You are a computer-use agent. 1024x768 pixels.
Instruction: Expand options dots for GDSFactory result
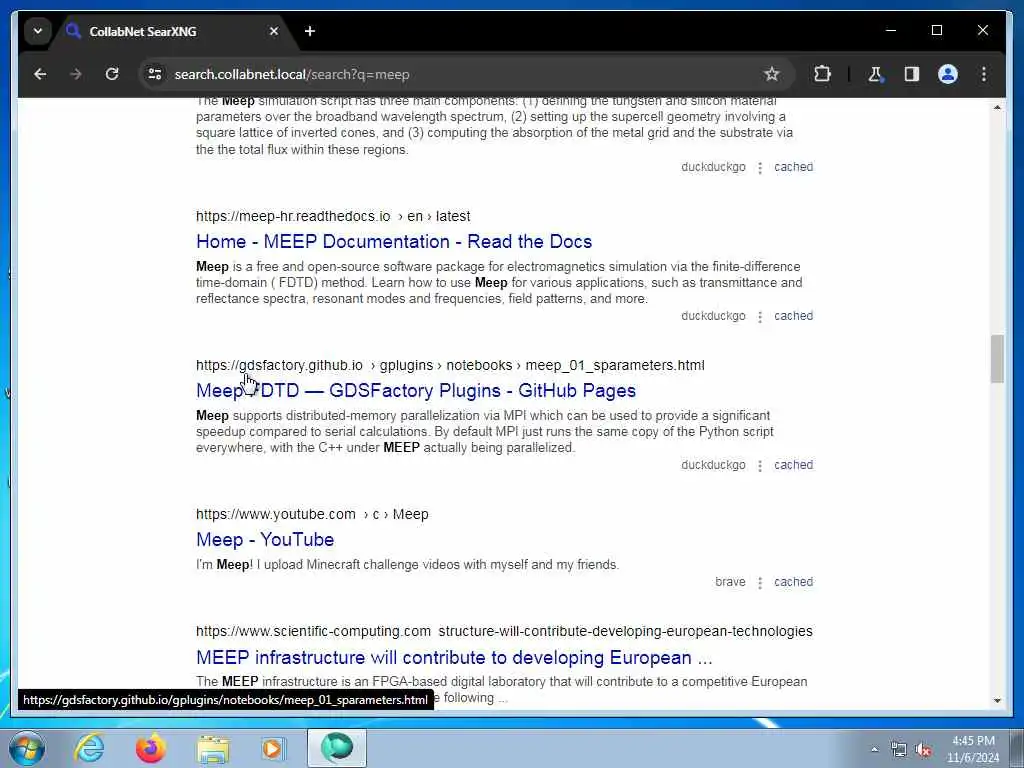point(760,466)
